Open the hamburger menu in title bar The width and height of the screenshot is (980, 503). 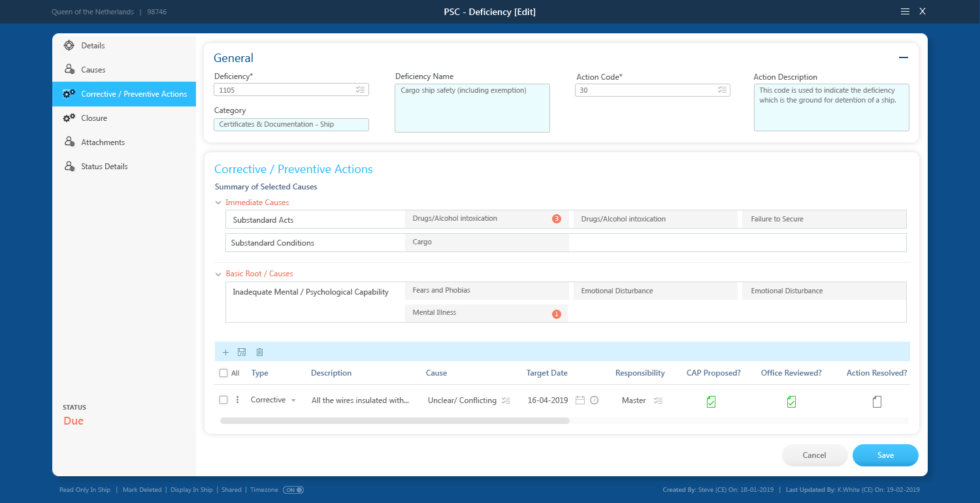(905, 11)
